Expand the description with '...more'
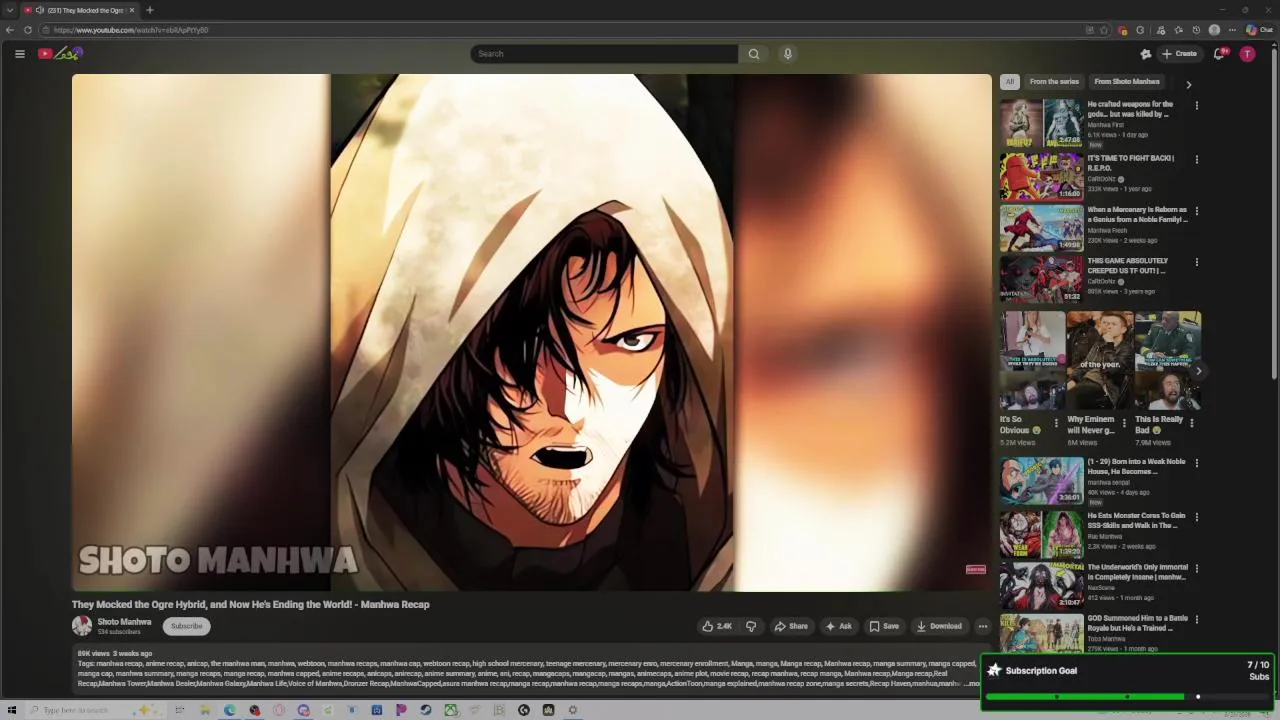 (x=973, y=684)
